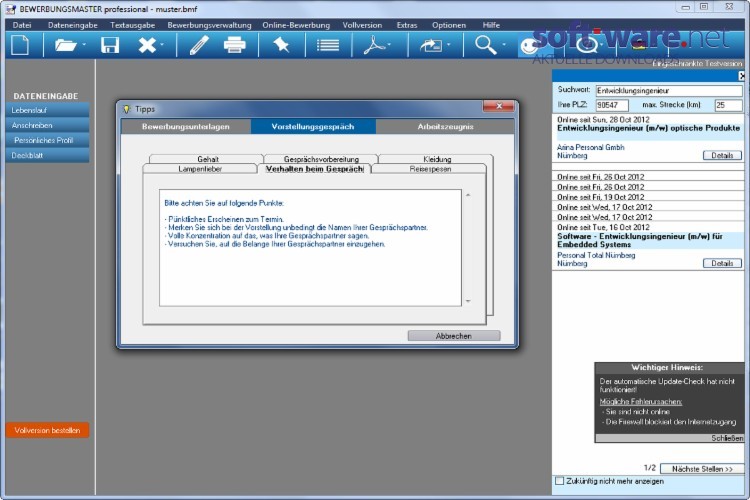
Task: Switch to the Bewerbungsunterlagen tab
Action: (186, 126)
